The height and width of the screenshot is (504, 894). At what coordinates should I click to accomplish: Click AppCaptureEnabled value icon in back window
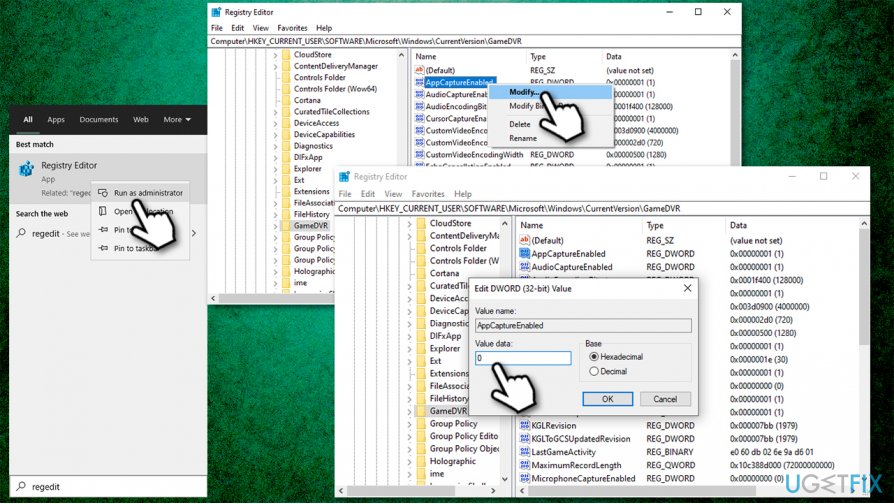pos(420,82)
